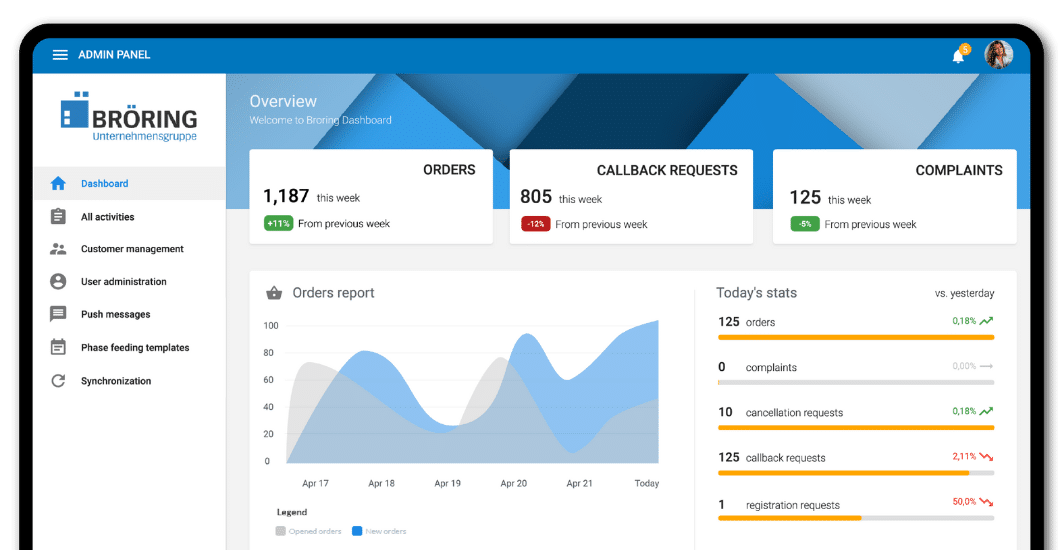Click the -5% complaints badge
Image resolution: width=1058 pixels, height=550 pixels.
[x=805, y=224]
